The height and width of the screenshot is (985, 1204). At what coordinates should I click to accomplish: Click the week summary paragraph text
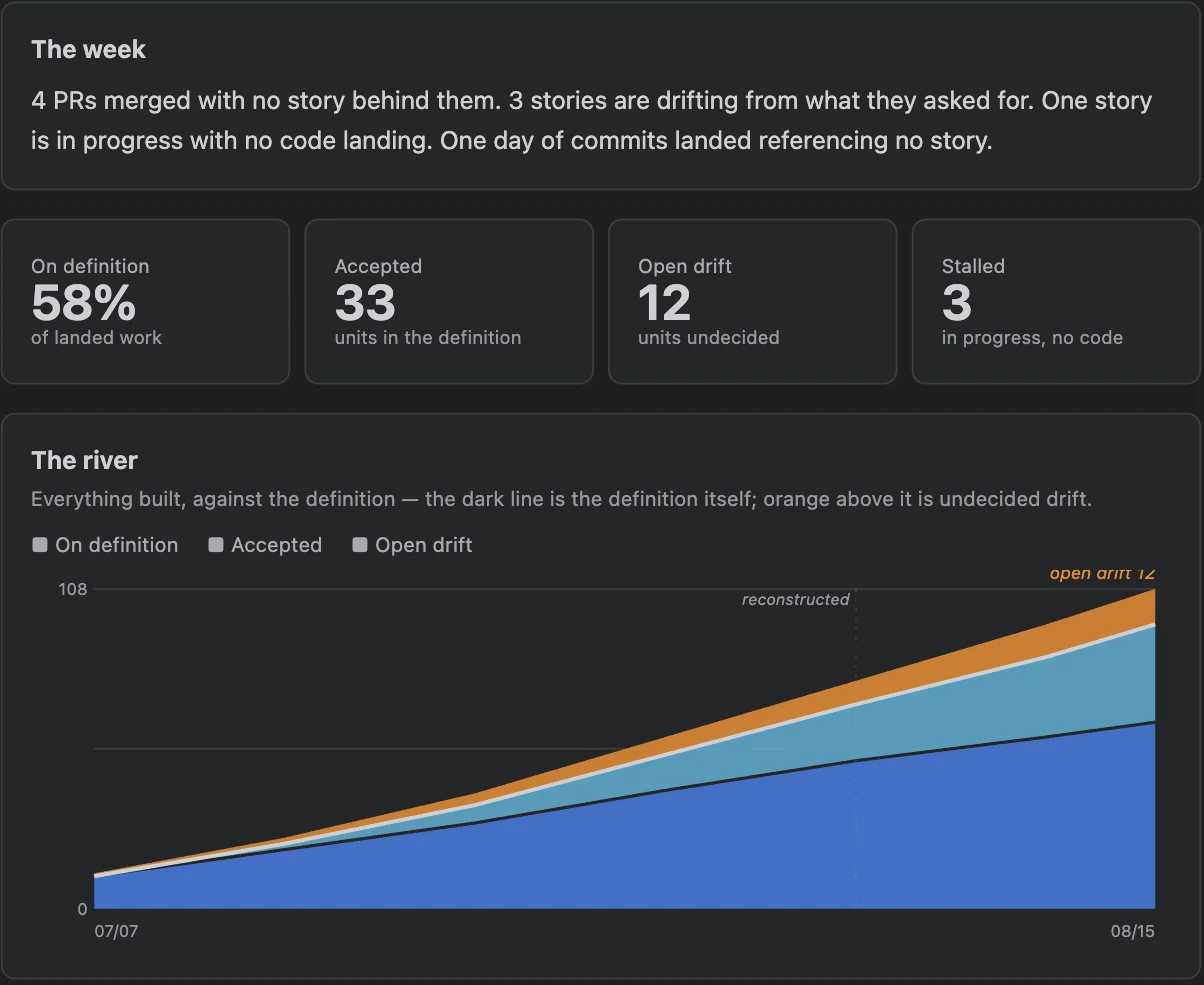click(592, 120)
